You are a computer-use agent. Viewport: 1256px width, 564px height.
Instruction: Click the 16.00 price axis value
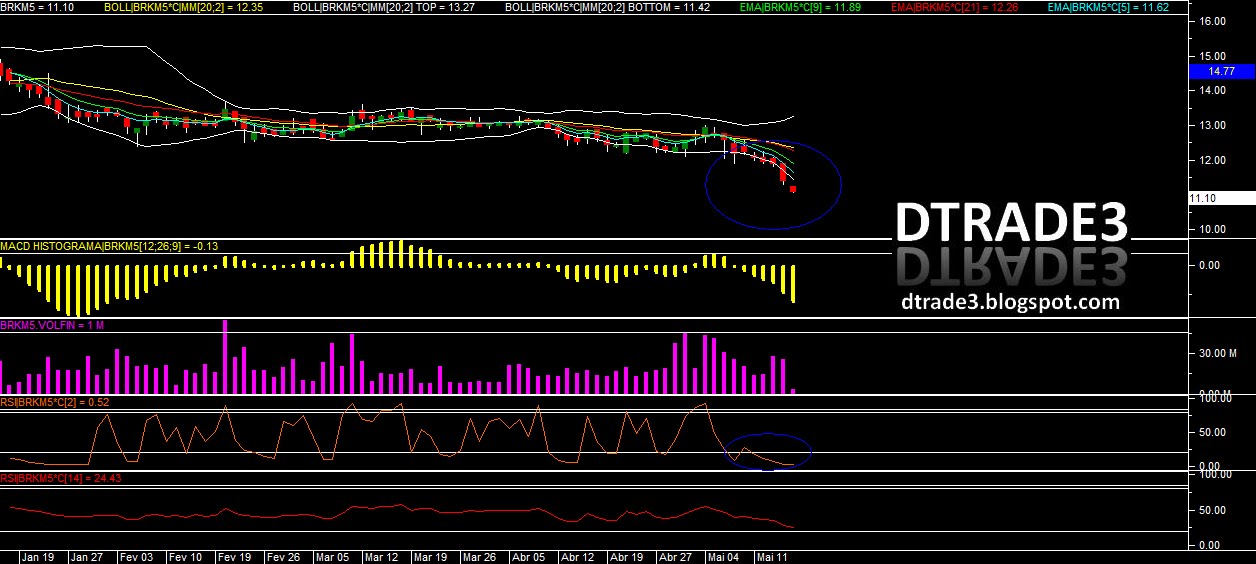[x=1213, y=21]
